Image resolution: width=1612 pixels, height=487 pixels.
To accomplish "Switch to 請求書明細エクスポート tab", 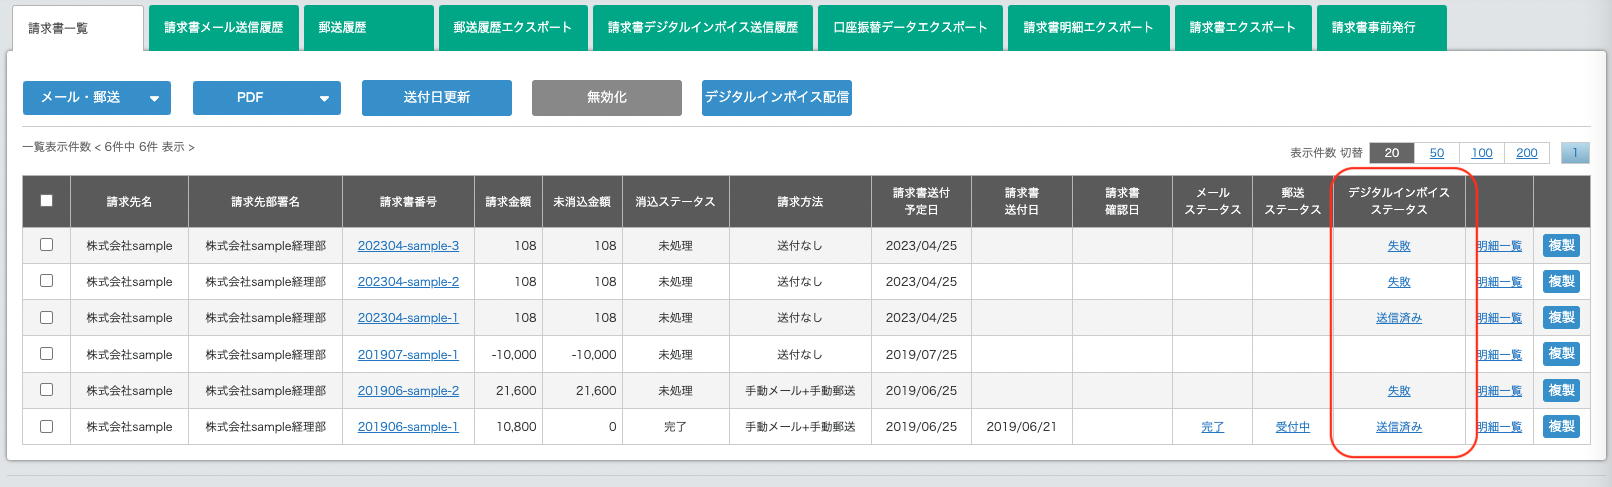I will coord(1088,28).
